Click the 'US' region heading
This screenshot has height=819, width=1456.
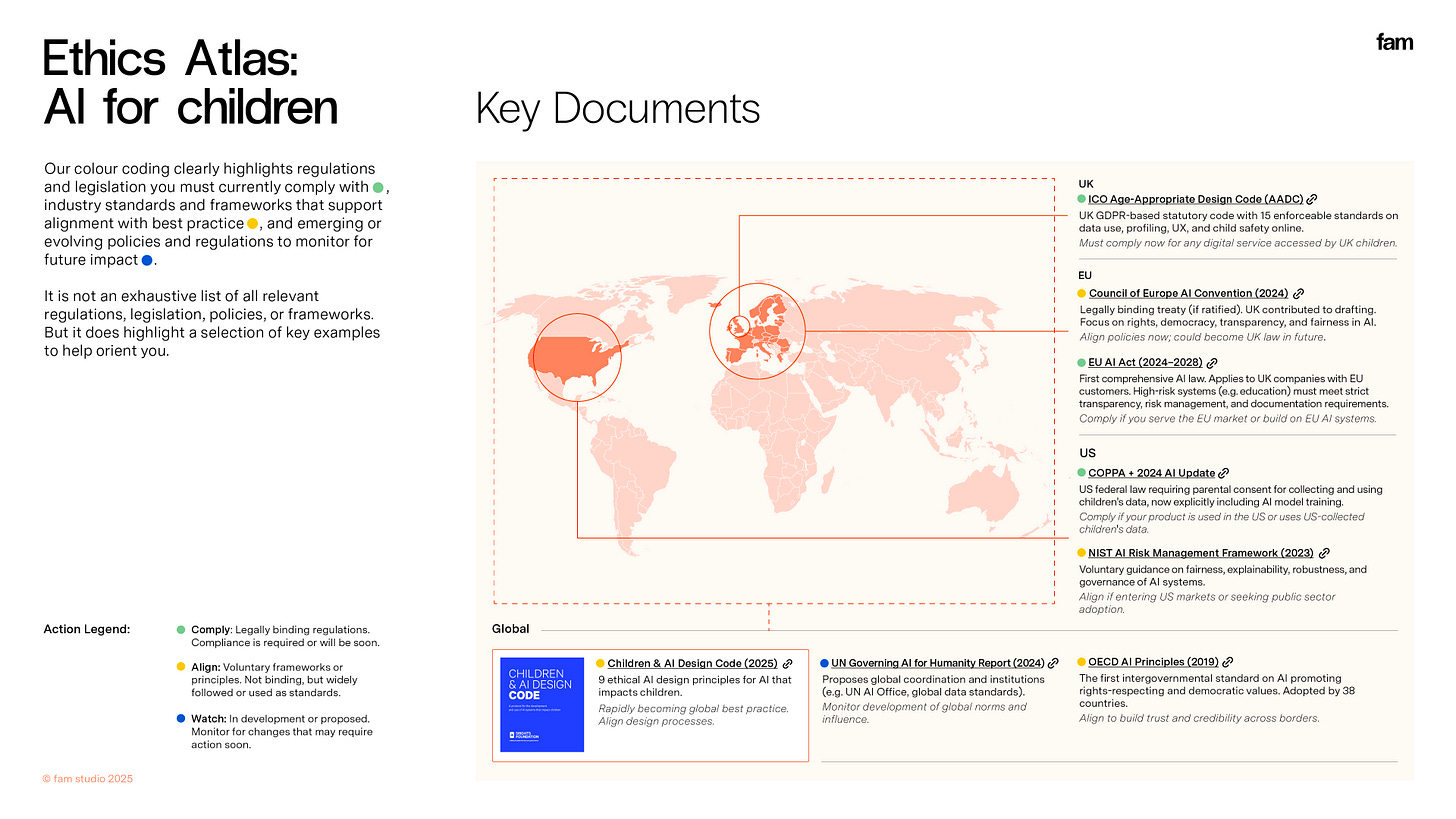(1087, 453)
